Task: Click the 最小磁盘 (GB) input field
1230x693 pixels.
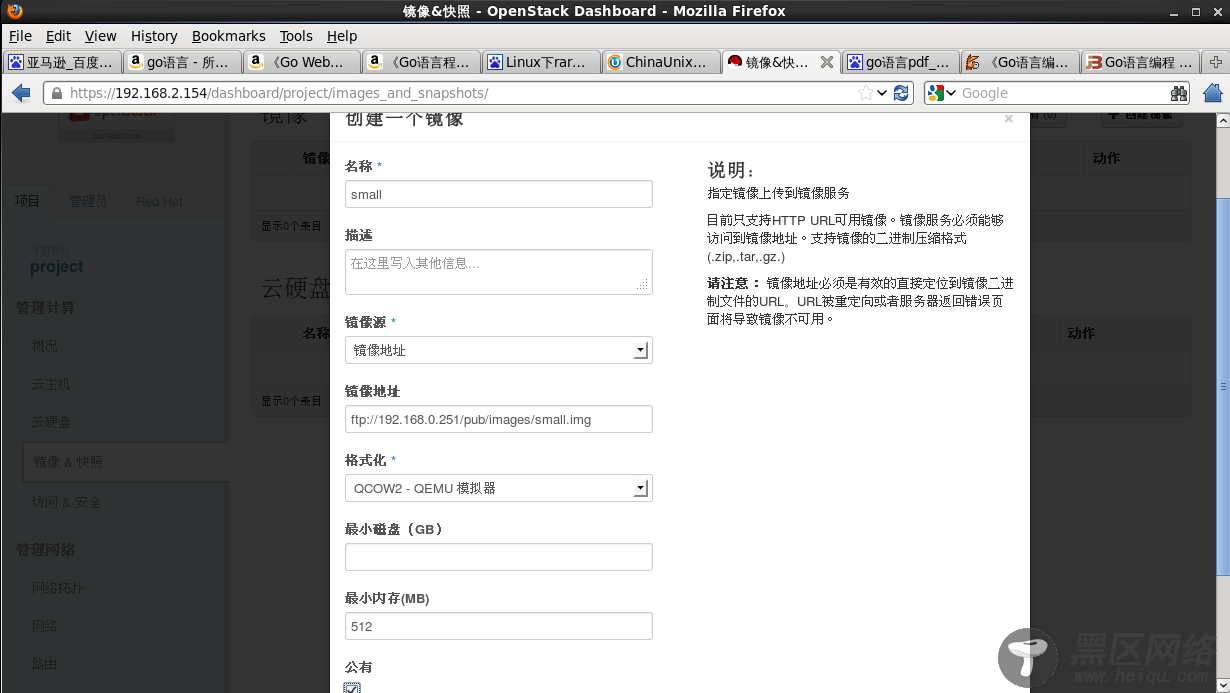Action: coord(499,557)
